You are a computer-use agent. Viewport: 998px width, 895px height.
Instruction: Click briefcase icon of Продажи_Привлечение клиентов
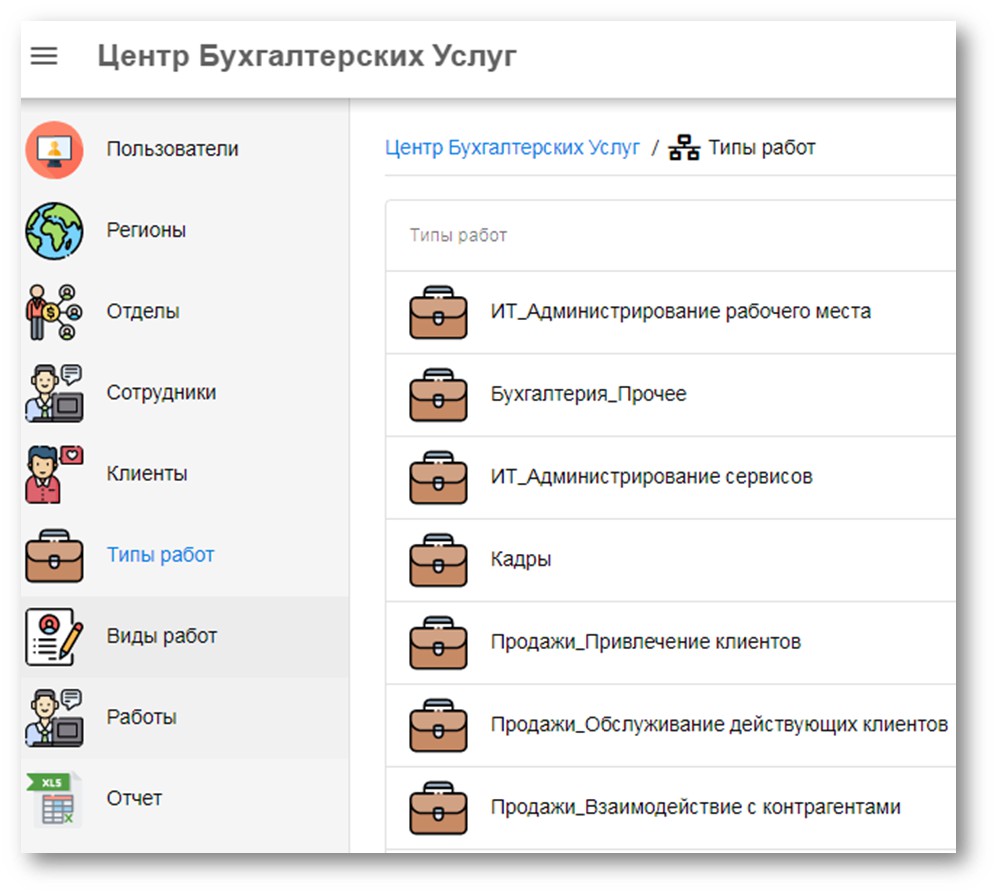(438, 642)
